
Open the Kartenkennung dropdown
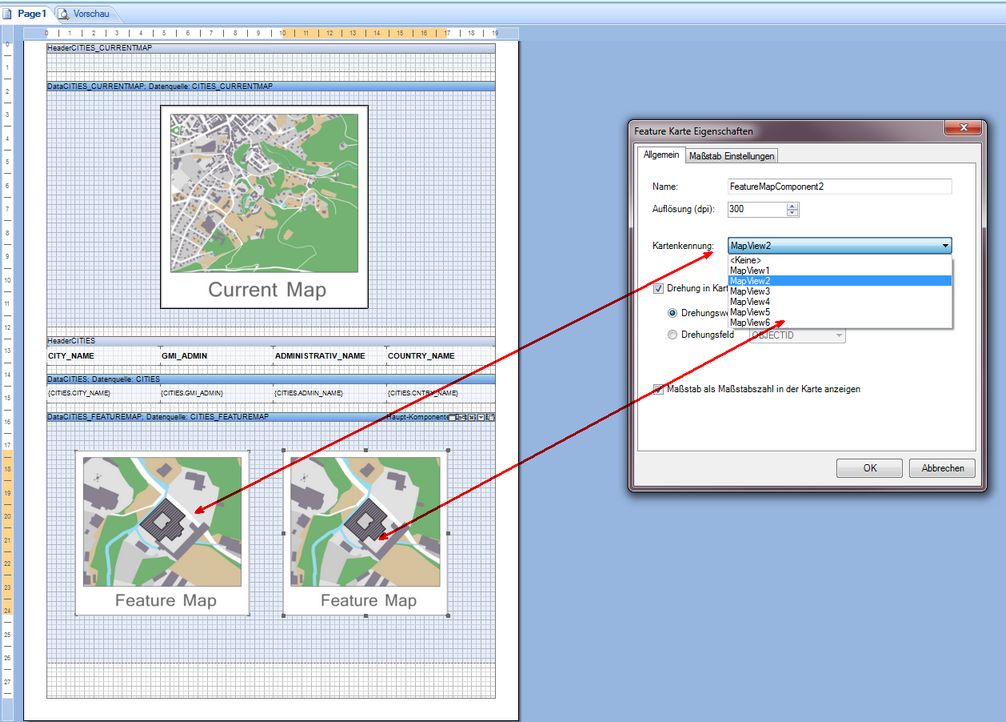click(946, 245)
